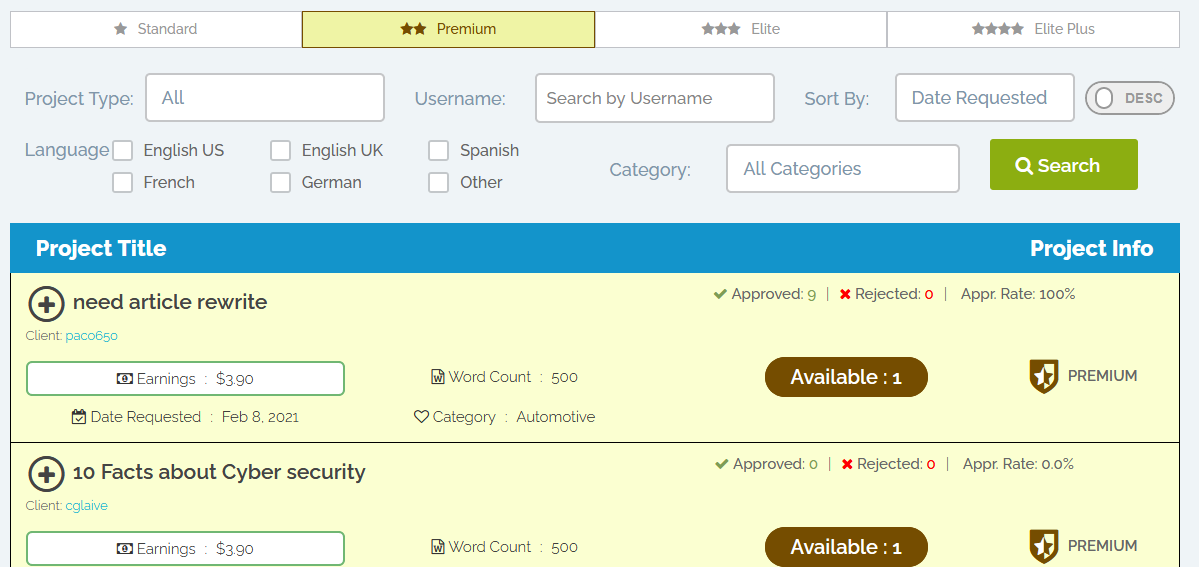Click the Project Info column header
Image resolution: width=1199 pixels, height=567 pixels.
[x=1091, y=248]
